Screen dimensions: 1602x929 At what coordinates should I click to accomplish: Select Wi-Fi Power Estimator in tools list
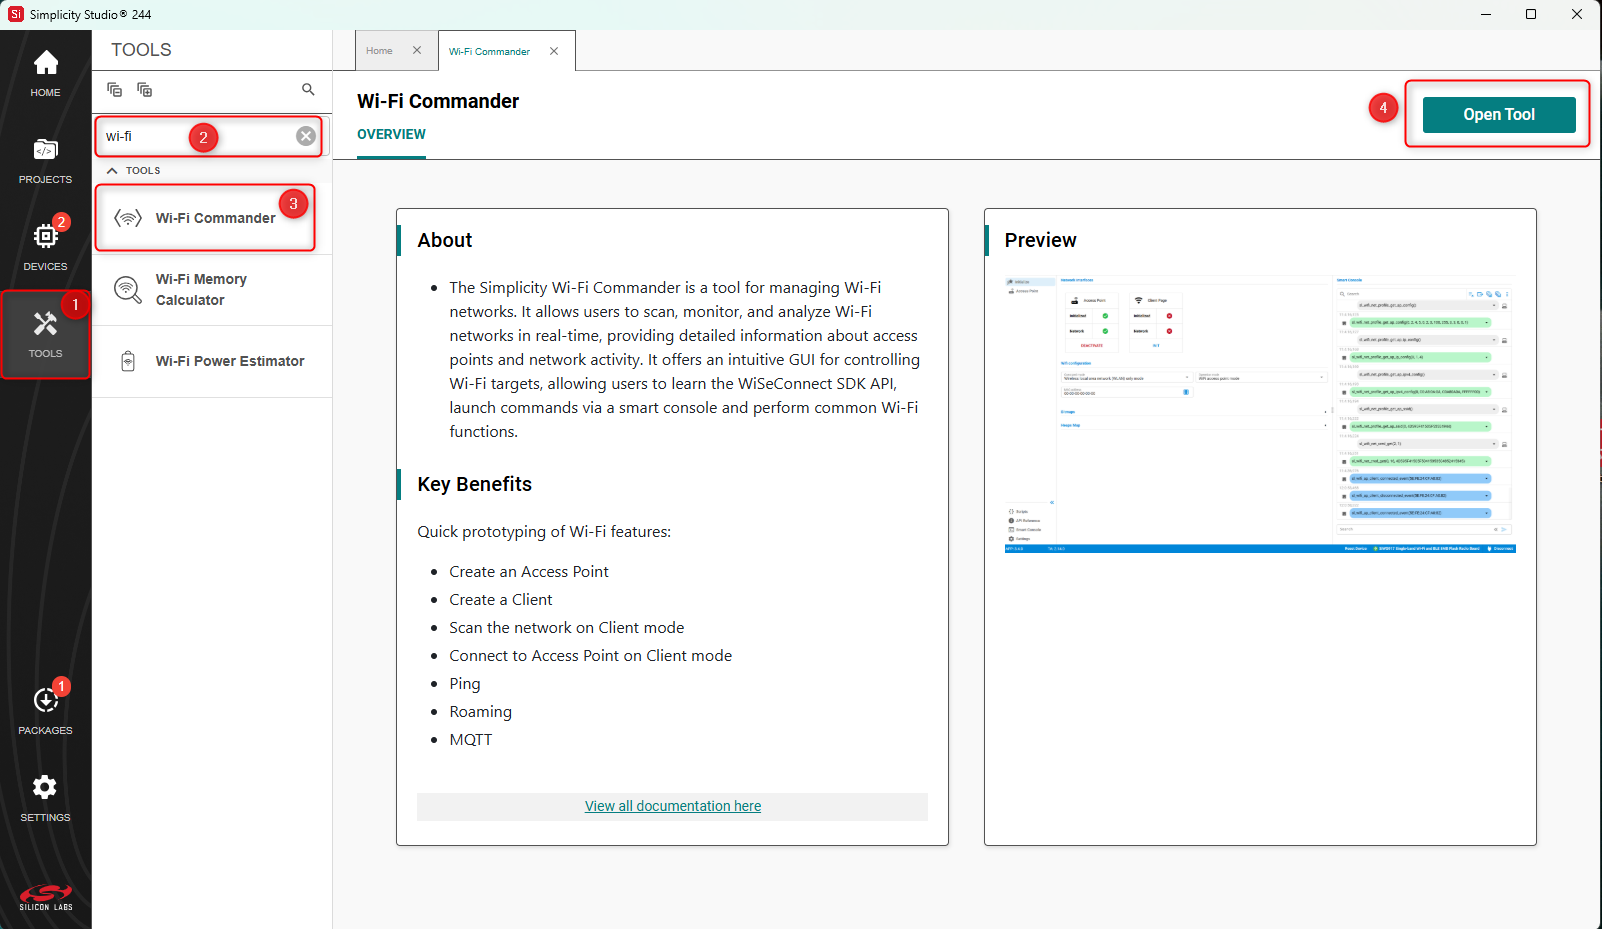(x=212, y=361)
